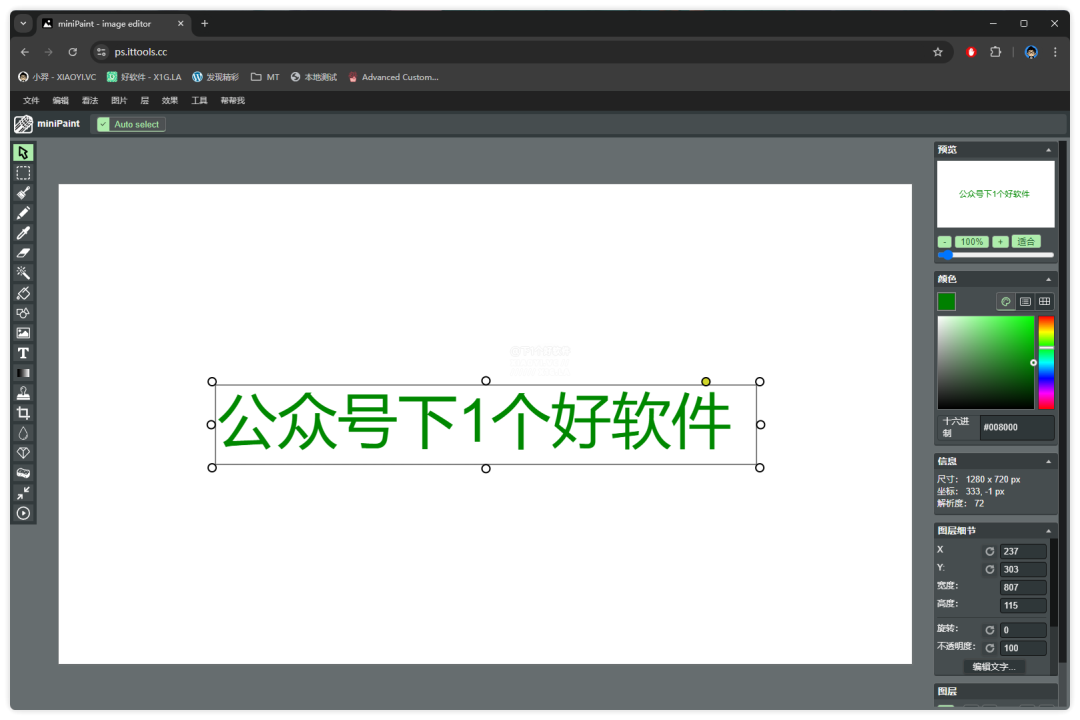1080x720 pixels.
Task: Open the 层 Layer menu
Action: pos(145,101)
